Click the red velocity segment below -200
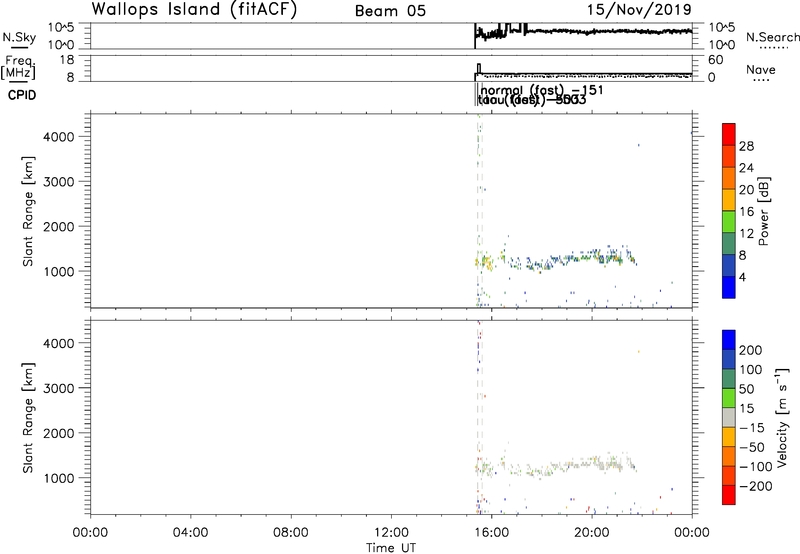Viewport: 800px width, 554px height. [729, 495]
